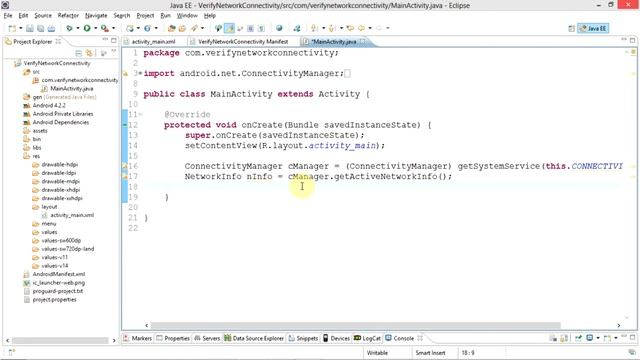Open the Window menu
Viewport: 640px width, 360px height.
tap(187, 16)
